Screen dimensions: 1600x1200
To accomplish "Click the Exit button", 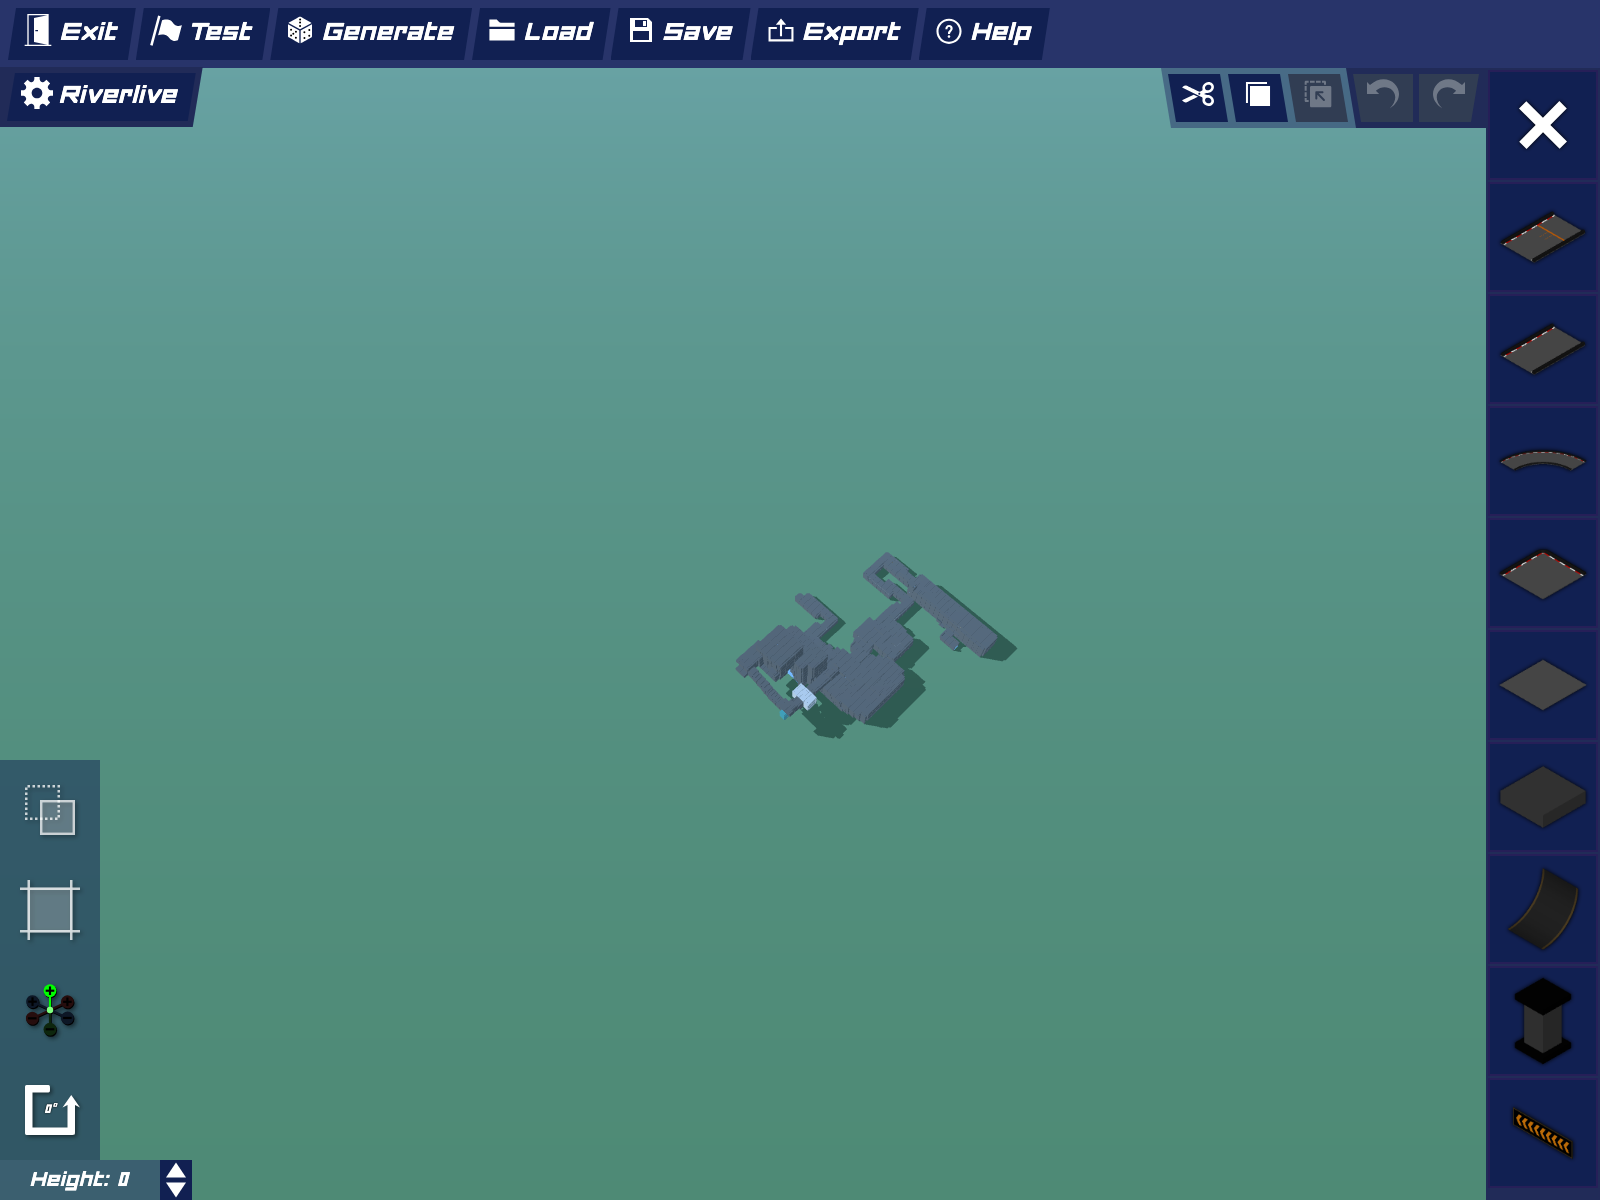I will point(71,32).
